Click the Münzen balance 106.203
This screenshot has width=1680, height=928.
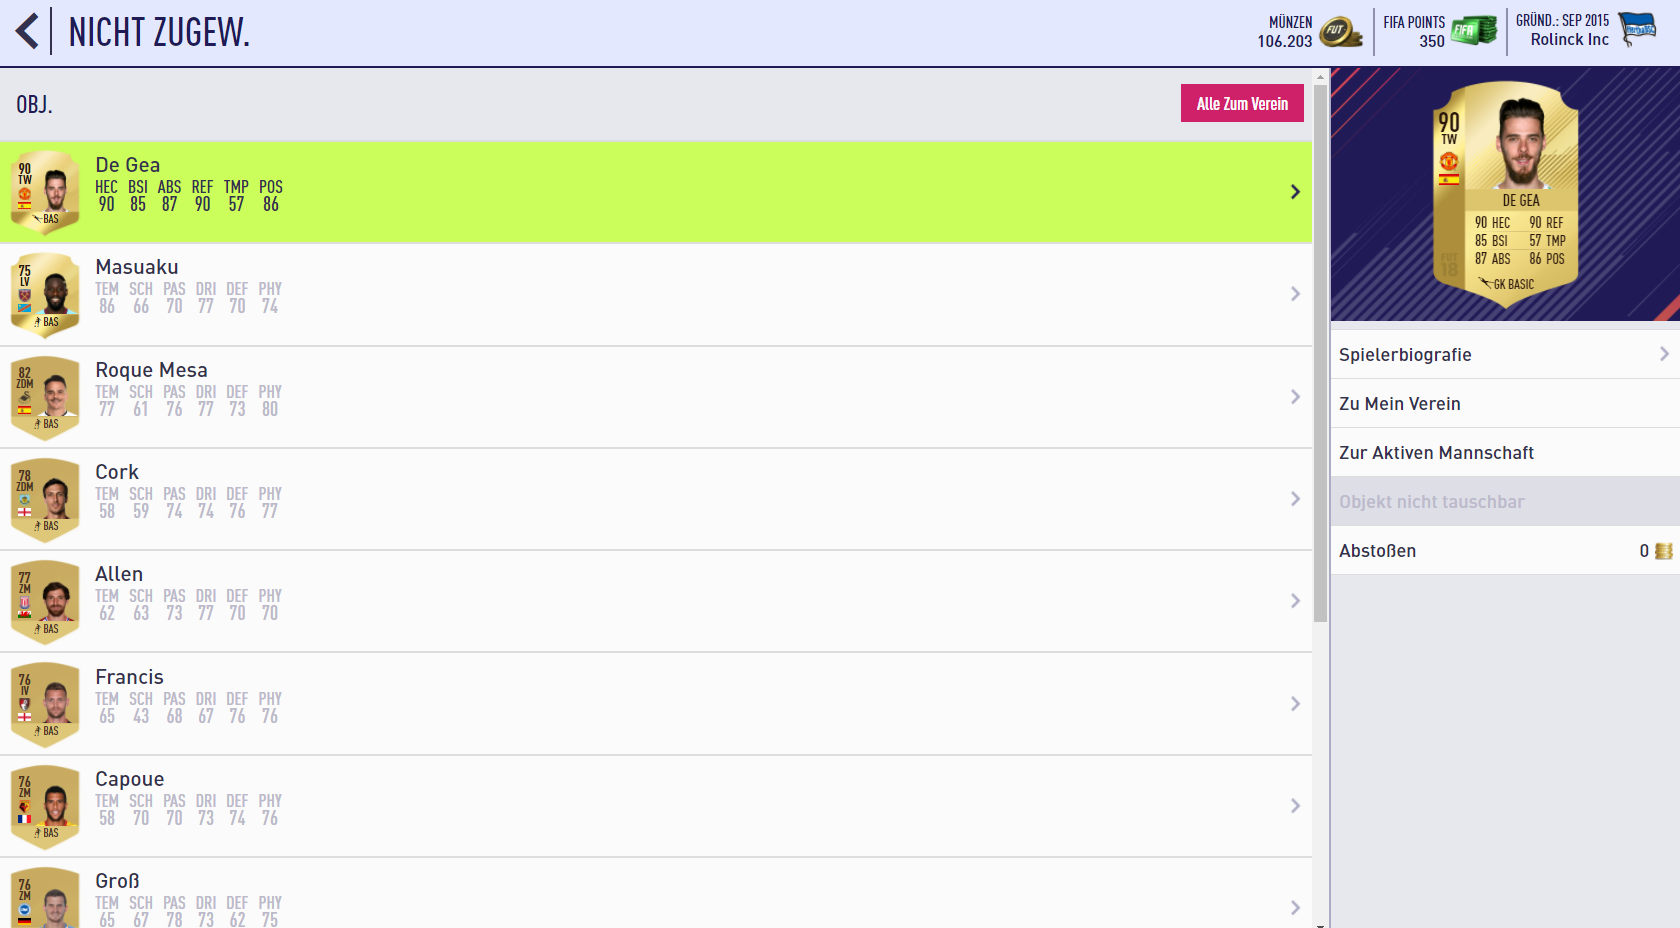[x=1285, y=41]
